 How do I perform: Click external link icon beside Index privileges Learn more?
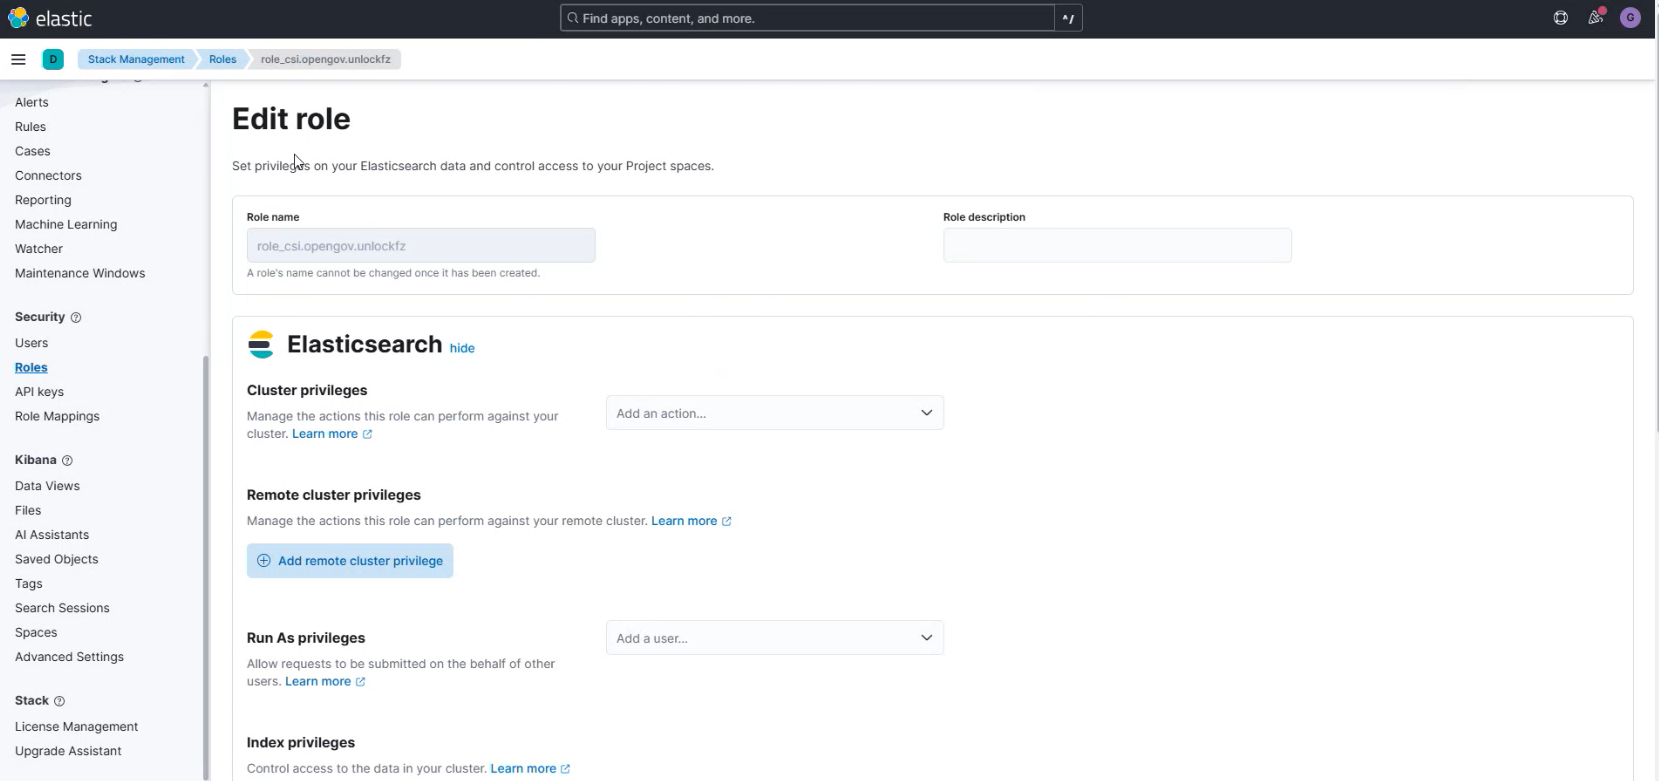[565, 769]
